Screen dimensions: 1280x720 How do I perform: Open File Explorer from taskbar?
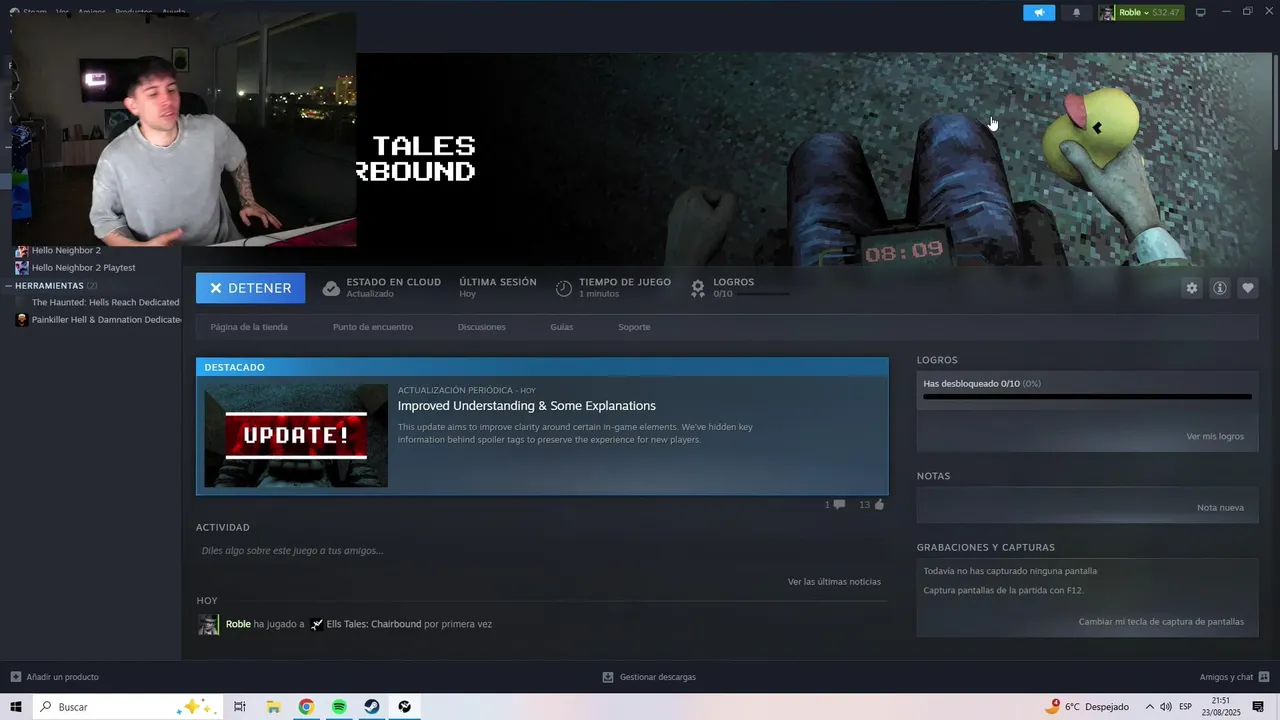tap(273, 707)
